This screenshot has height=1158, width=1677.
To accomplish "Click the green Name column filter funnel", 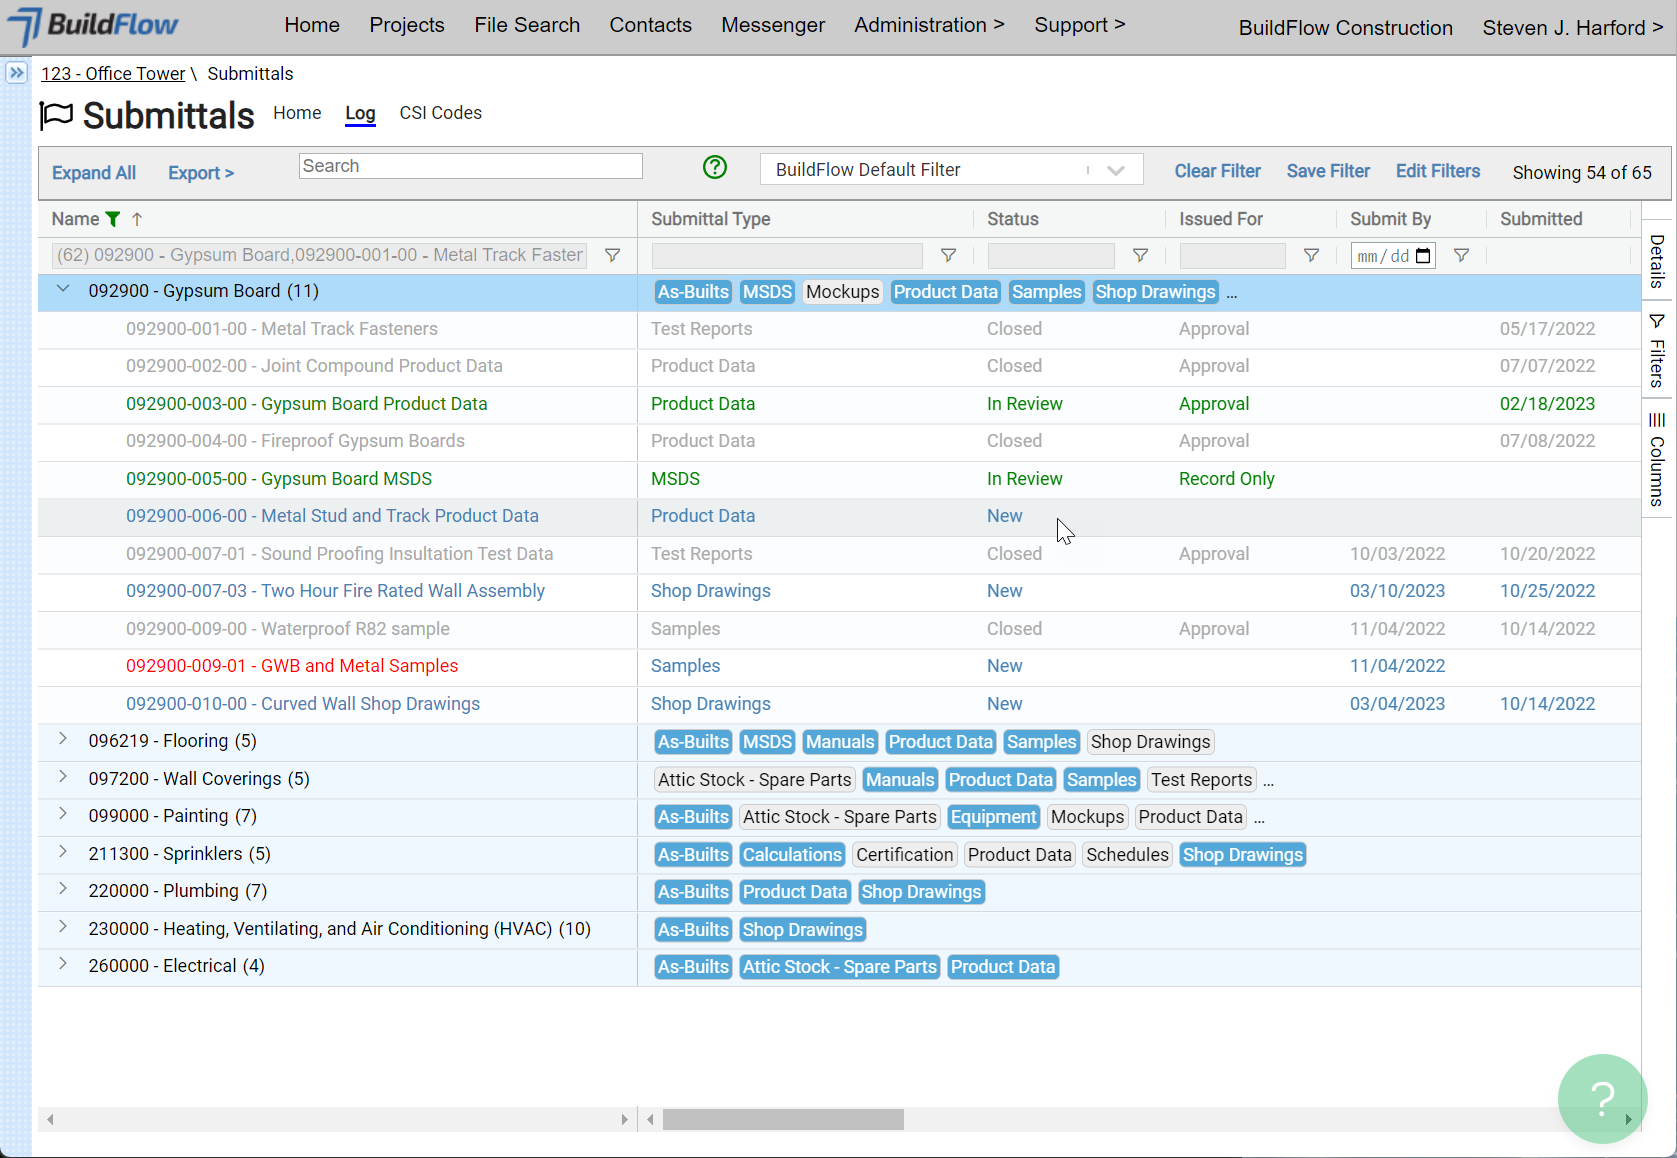I will tap(113, 219).
